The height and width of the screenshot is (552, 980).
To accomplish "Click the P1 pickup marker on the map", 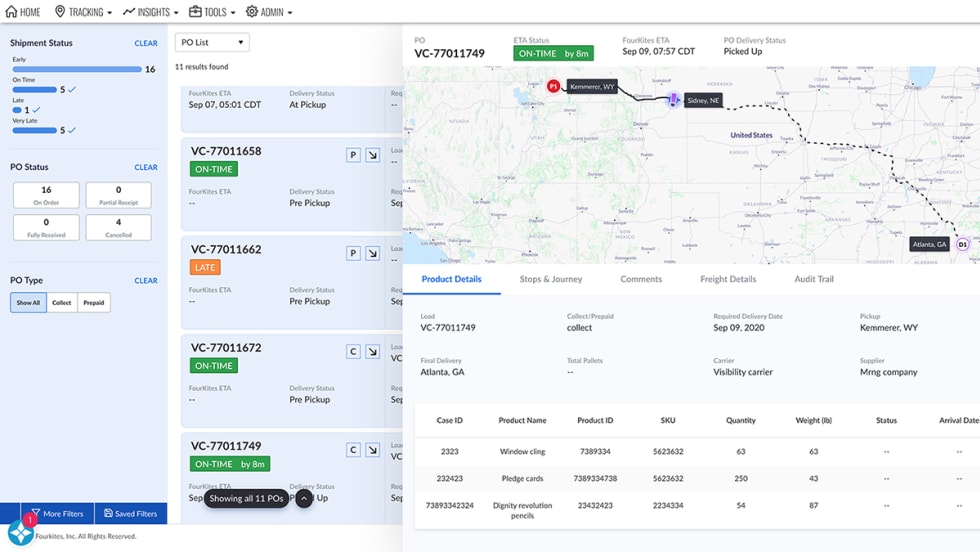I will pyautogui.click(x=553, y=86).
